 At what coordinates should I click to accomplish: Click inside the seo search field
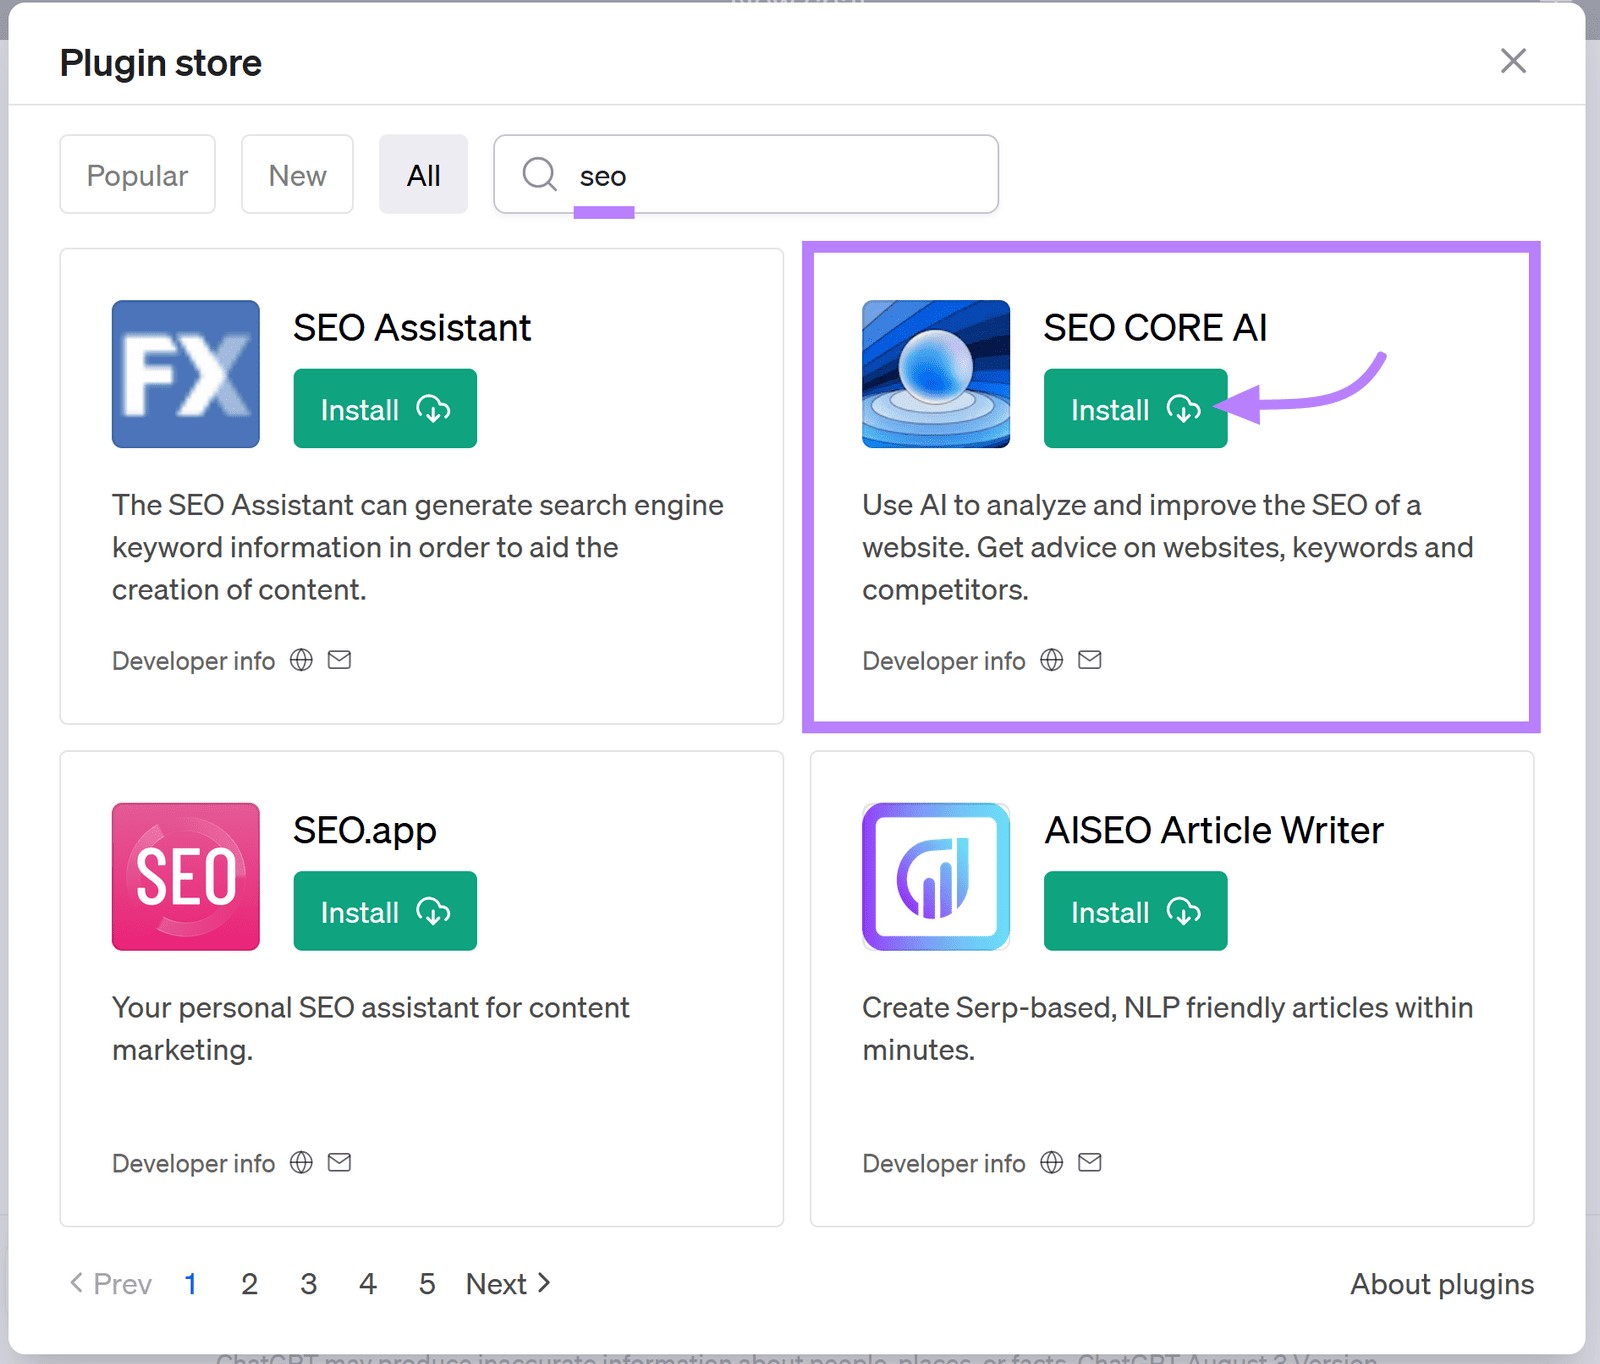(700, 174)
